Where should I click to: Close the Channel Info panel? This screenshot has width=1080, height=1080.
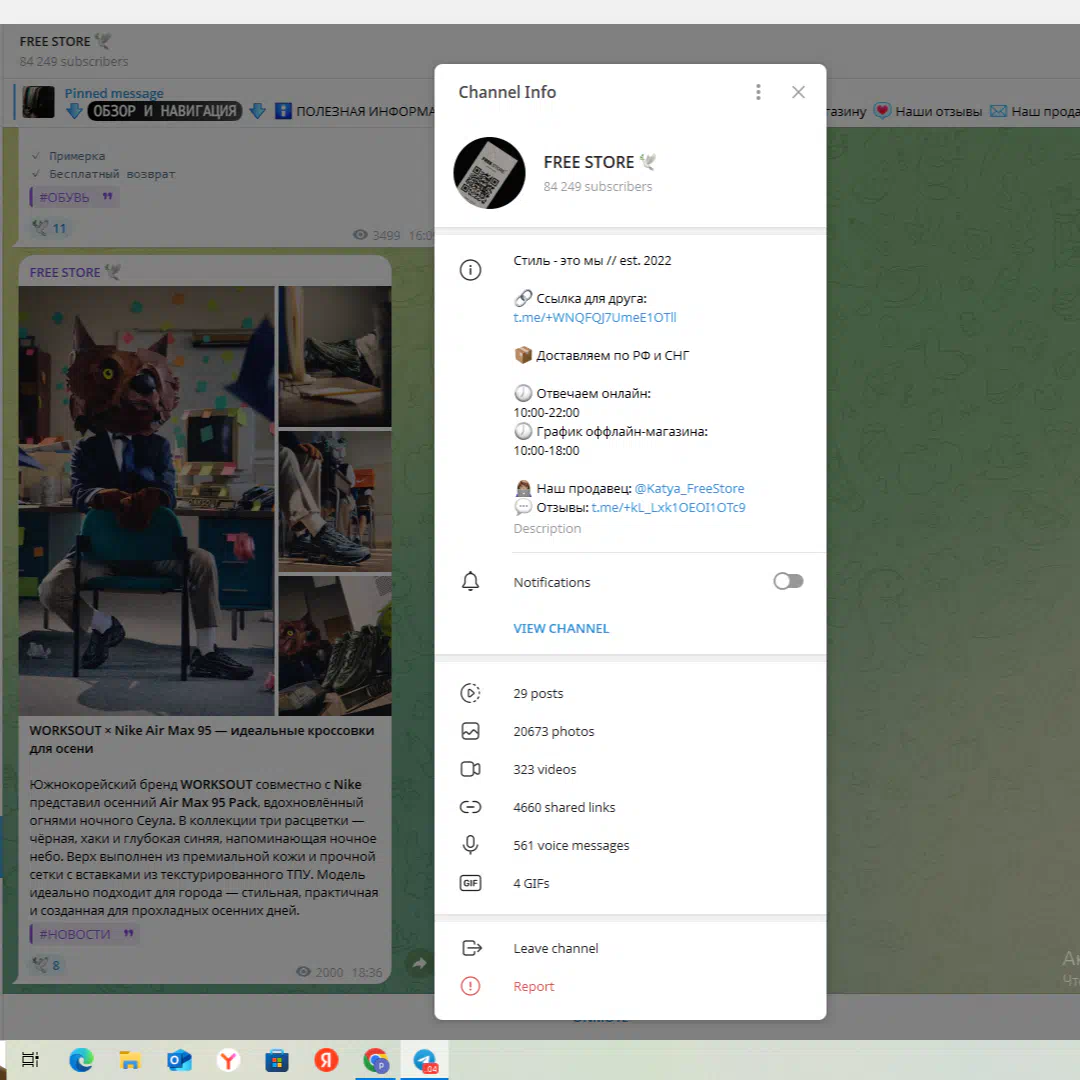(x=798, y=92)
